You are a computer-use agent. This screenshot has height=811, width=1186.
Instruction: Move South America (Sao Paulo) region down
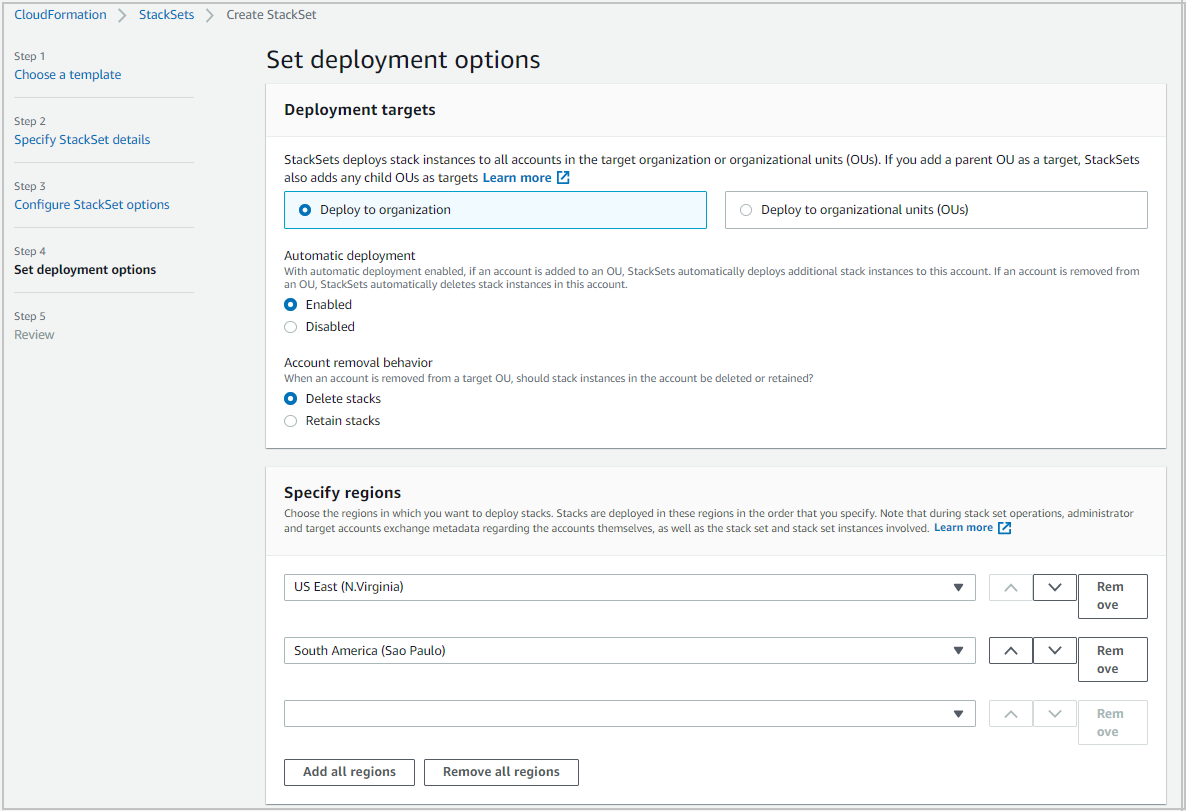tap(1054, 650)
